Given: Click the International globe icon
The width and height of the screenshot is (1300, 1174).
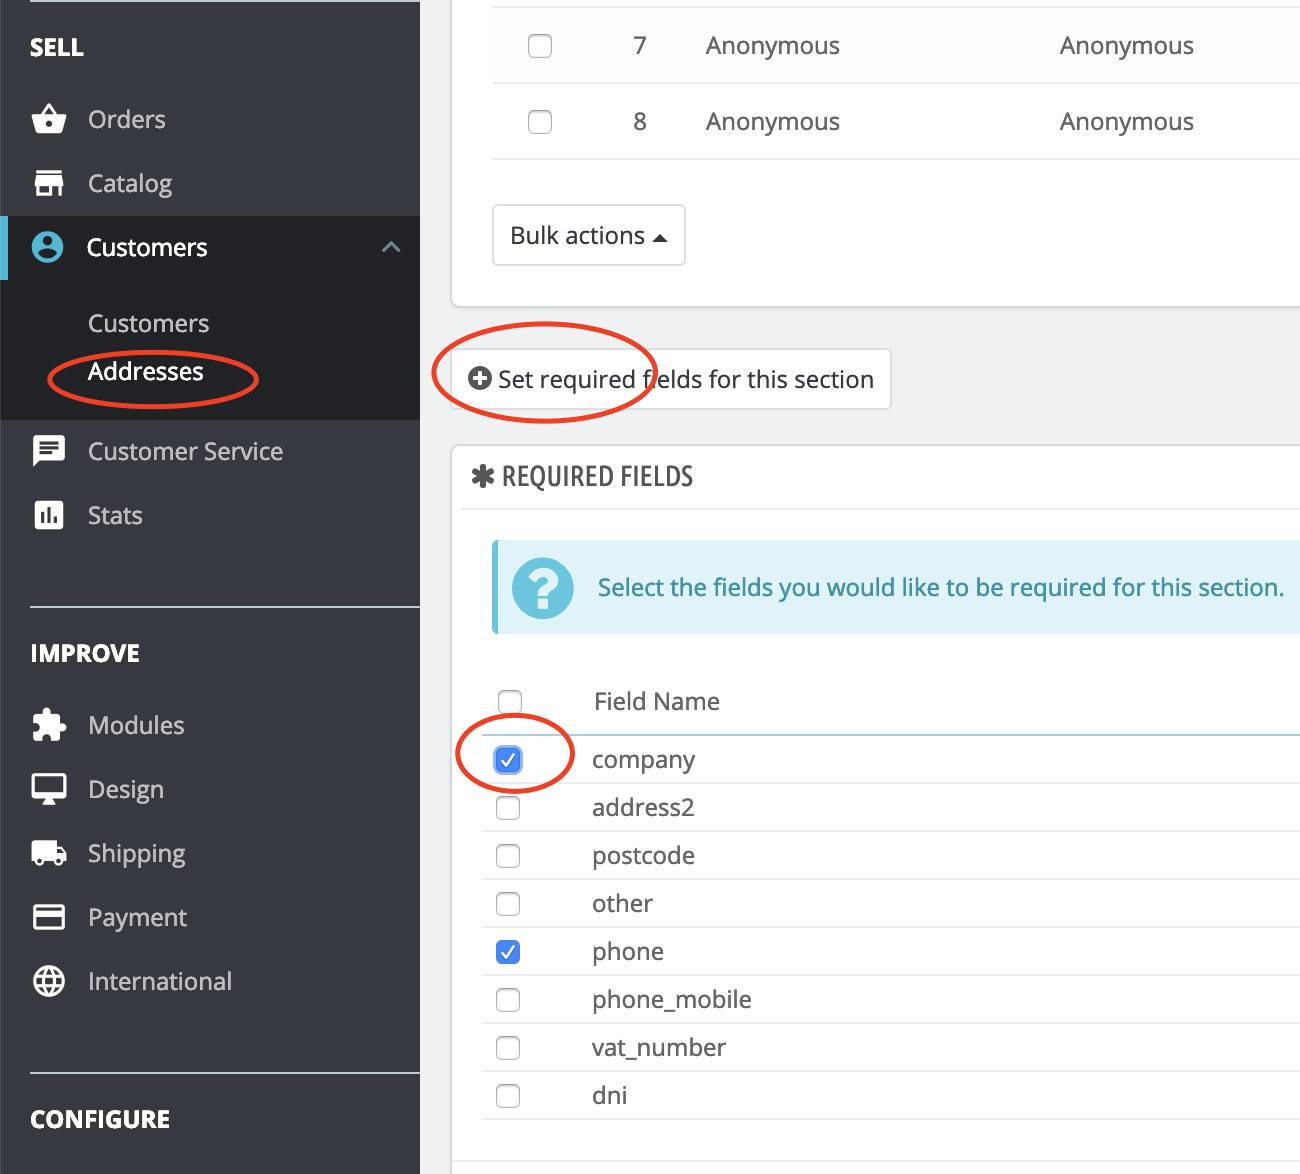Looking at the screenshot, I should click(x=48, y=981).
